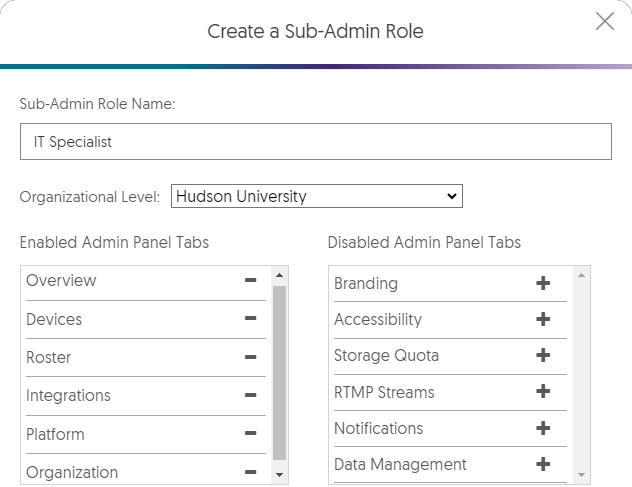Click up arrow of Disabled tabs scrollbar

(x=583, y=274)
